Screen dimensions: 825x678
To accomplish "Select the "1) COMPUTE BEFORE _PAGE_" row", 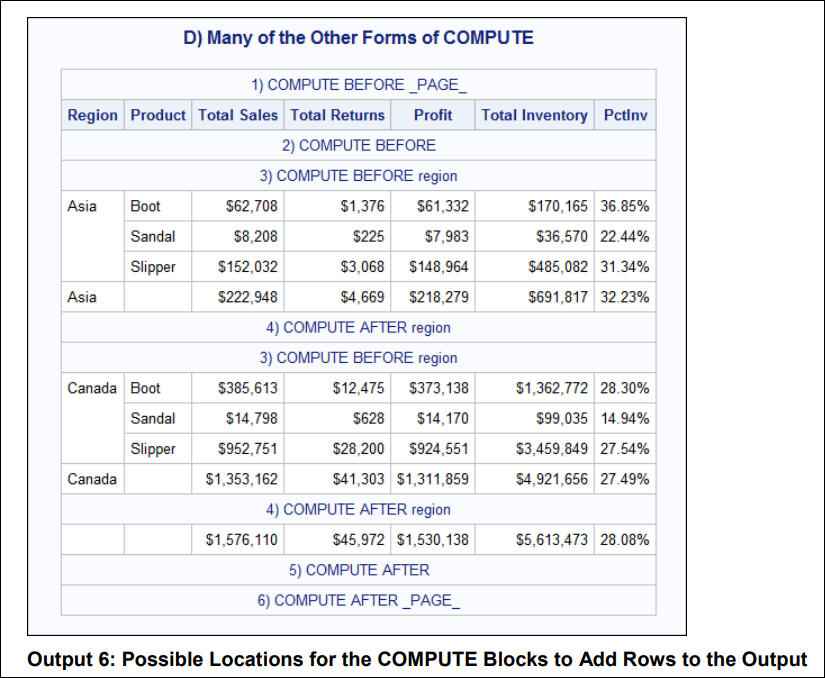I will [x=358, y=85].
